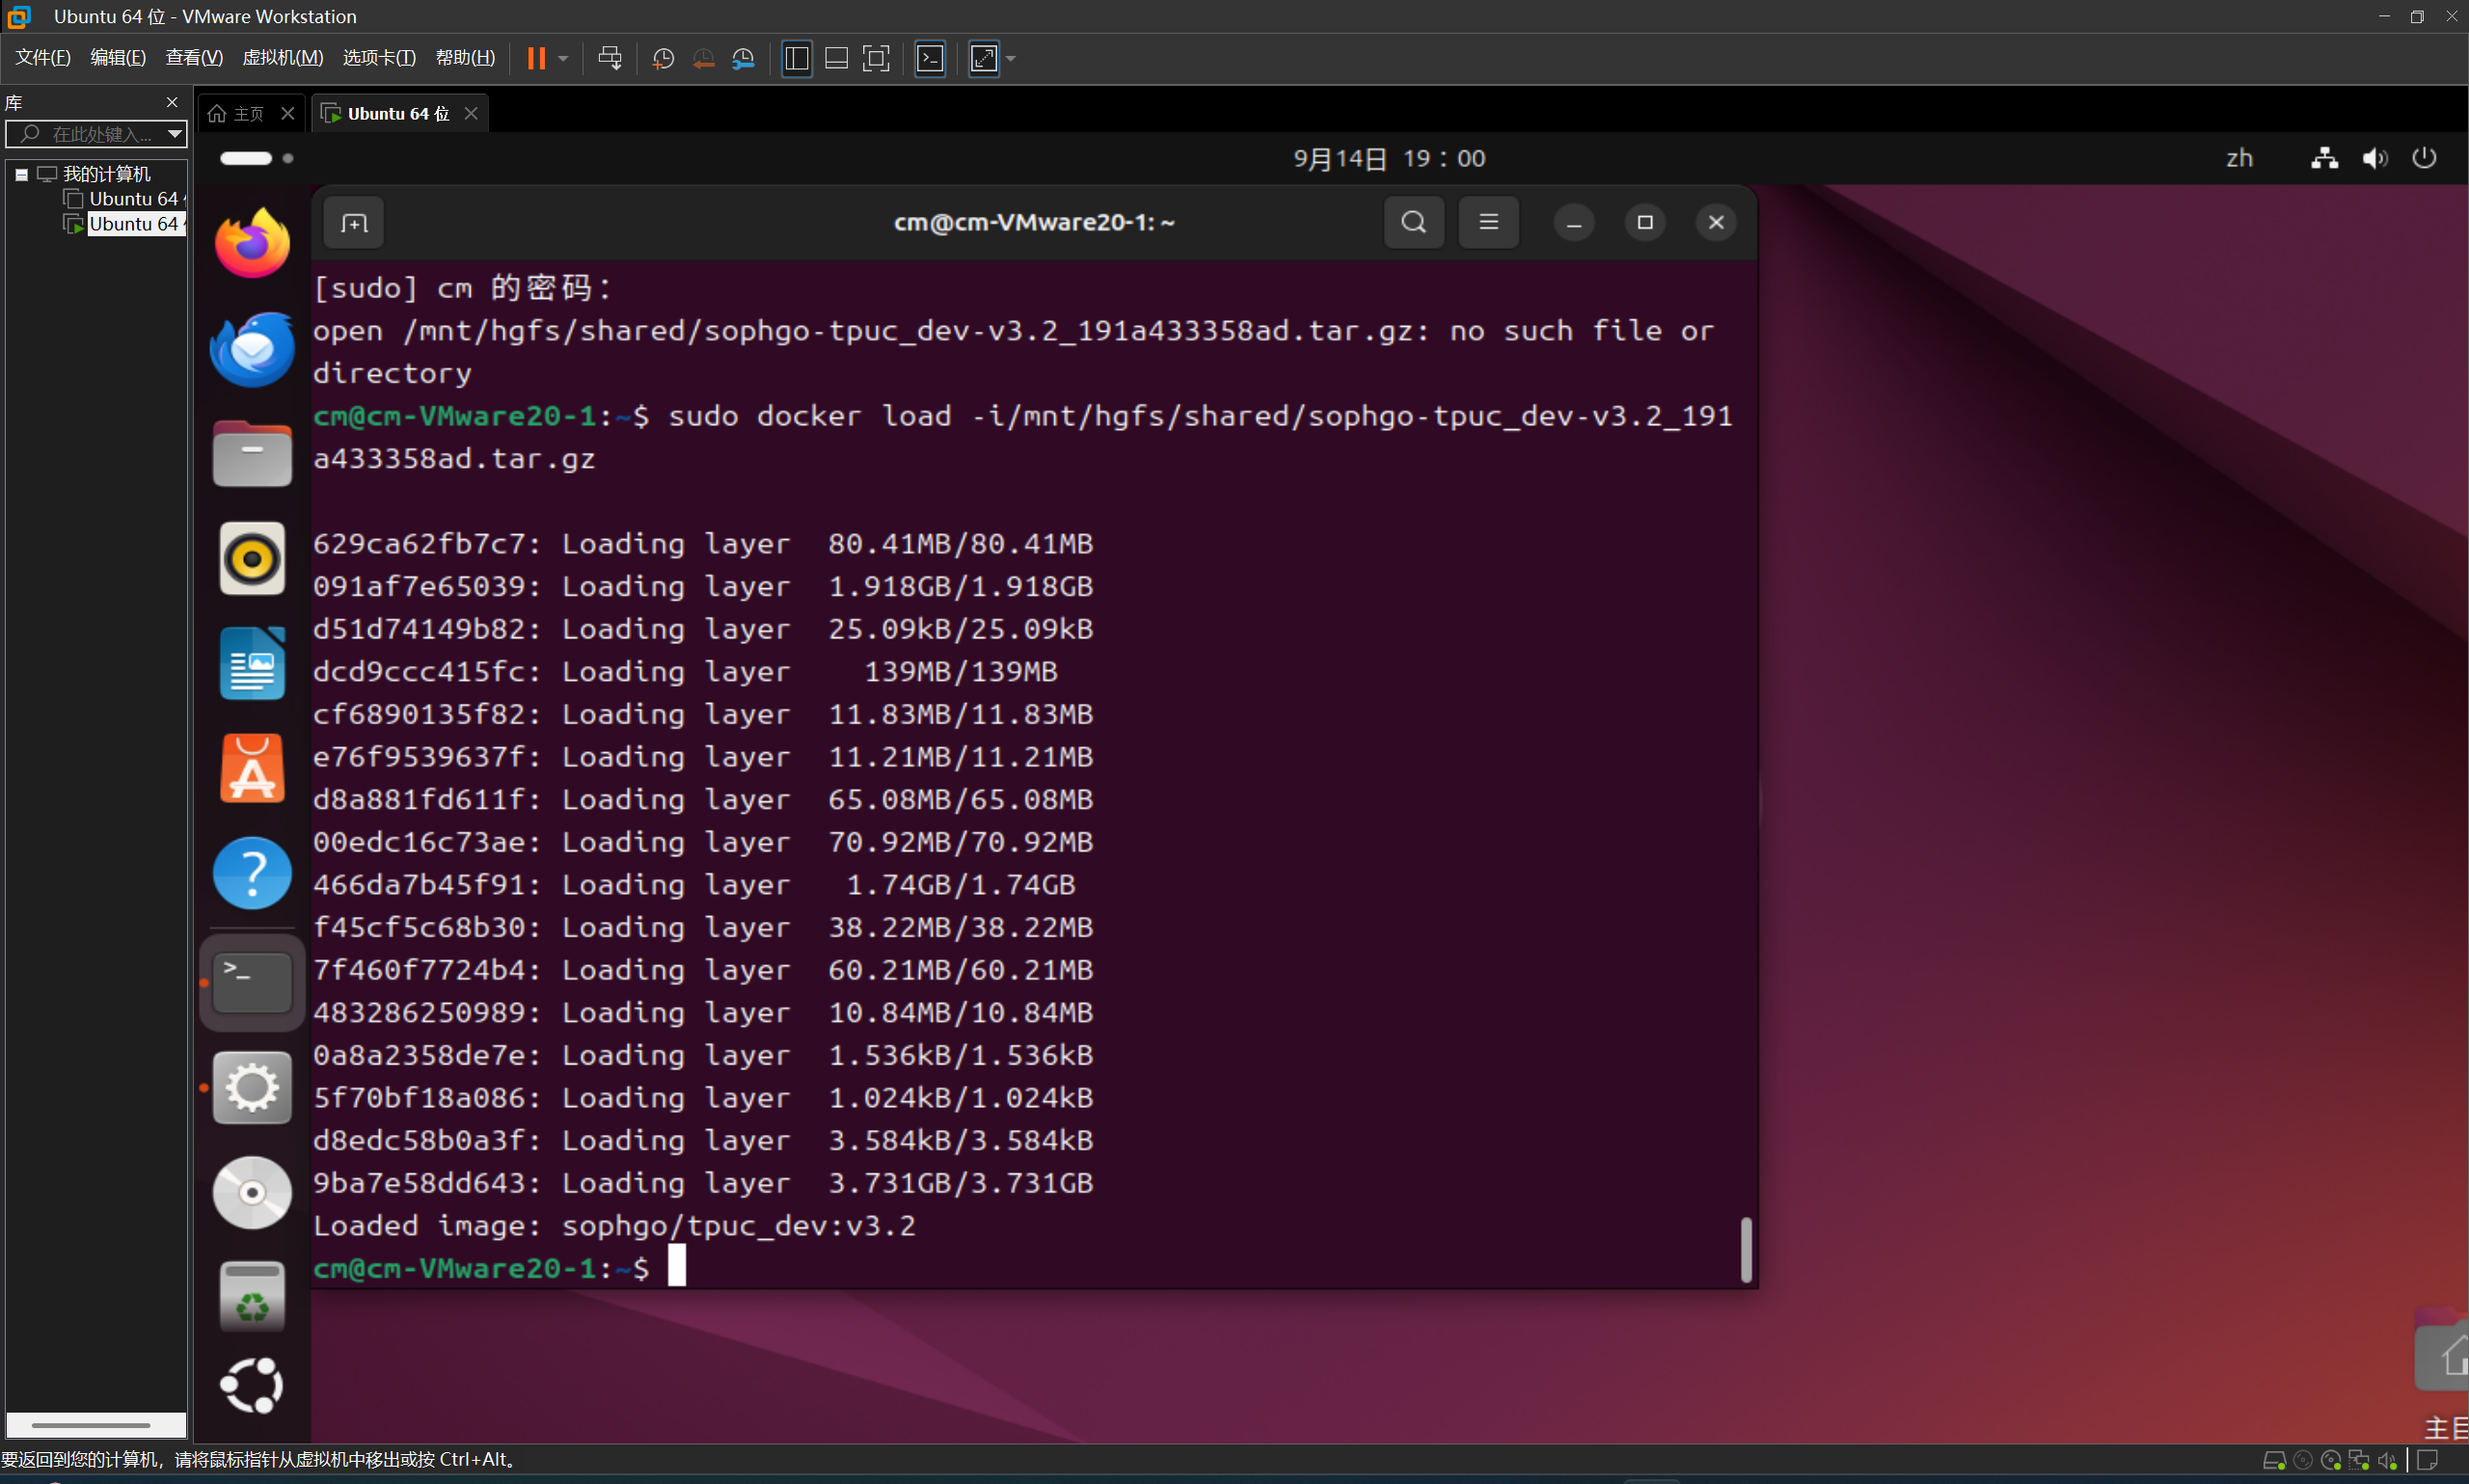Viewport: 2469px width, 1484px height.
Task: Enter full screen mode icon
Action: (875, 58)
